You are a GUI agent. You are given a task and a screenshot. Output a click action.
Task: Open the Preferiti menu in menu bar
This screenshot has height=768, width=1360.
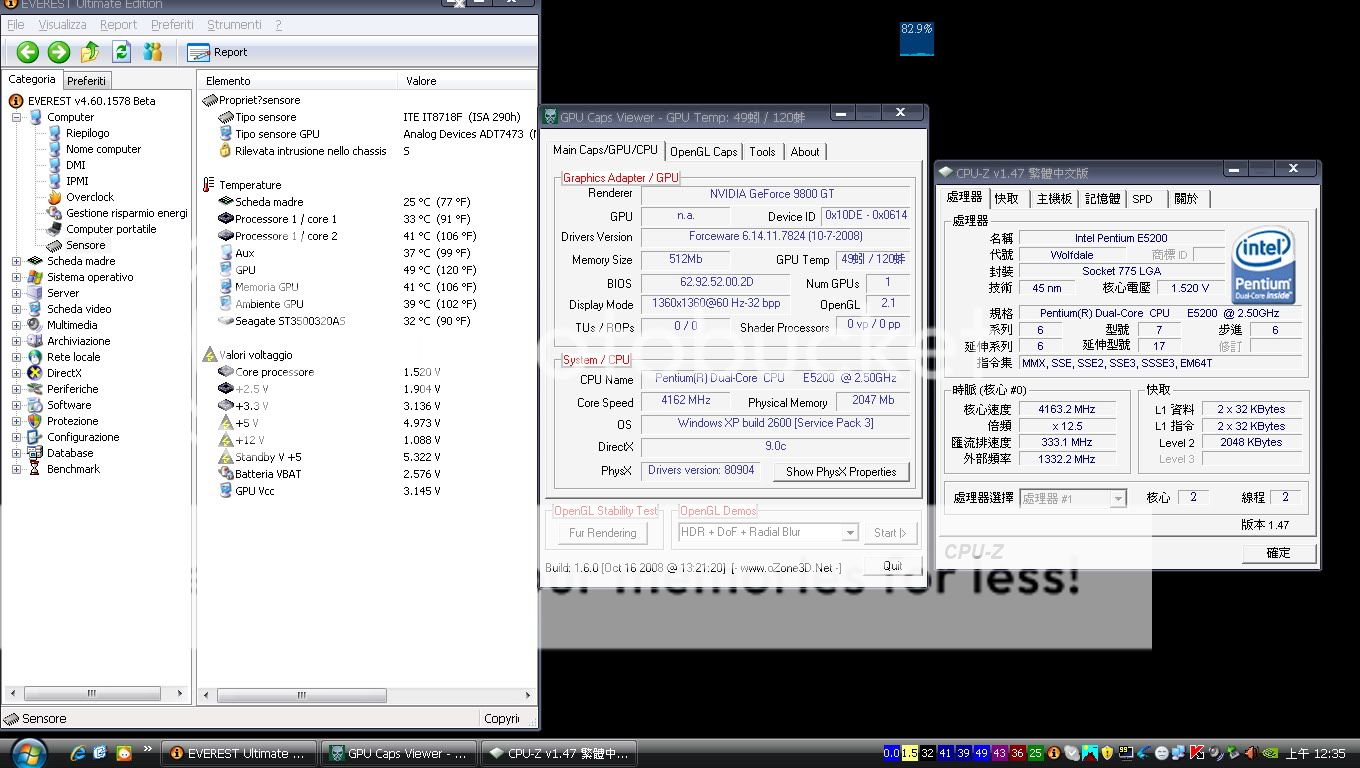click(172, 25)
